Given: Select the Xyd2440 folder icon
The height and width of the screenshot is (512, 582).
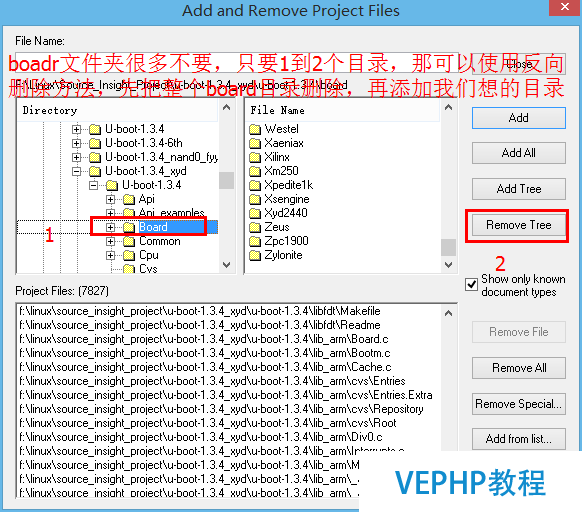Looking at the screenshot, I should point(255,213).
